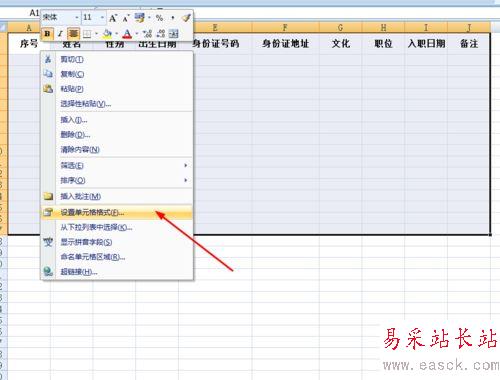Screen dimensions: 500x380
Task: Choose 粘贴(P) Paste from context menu
Action: tap(117, 89)
